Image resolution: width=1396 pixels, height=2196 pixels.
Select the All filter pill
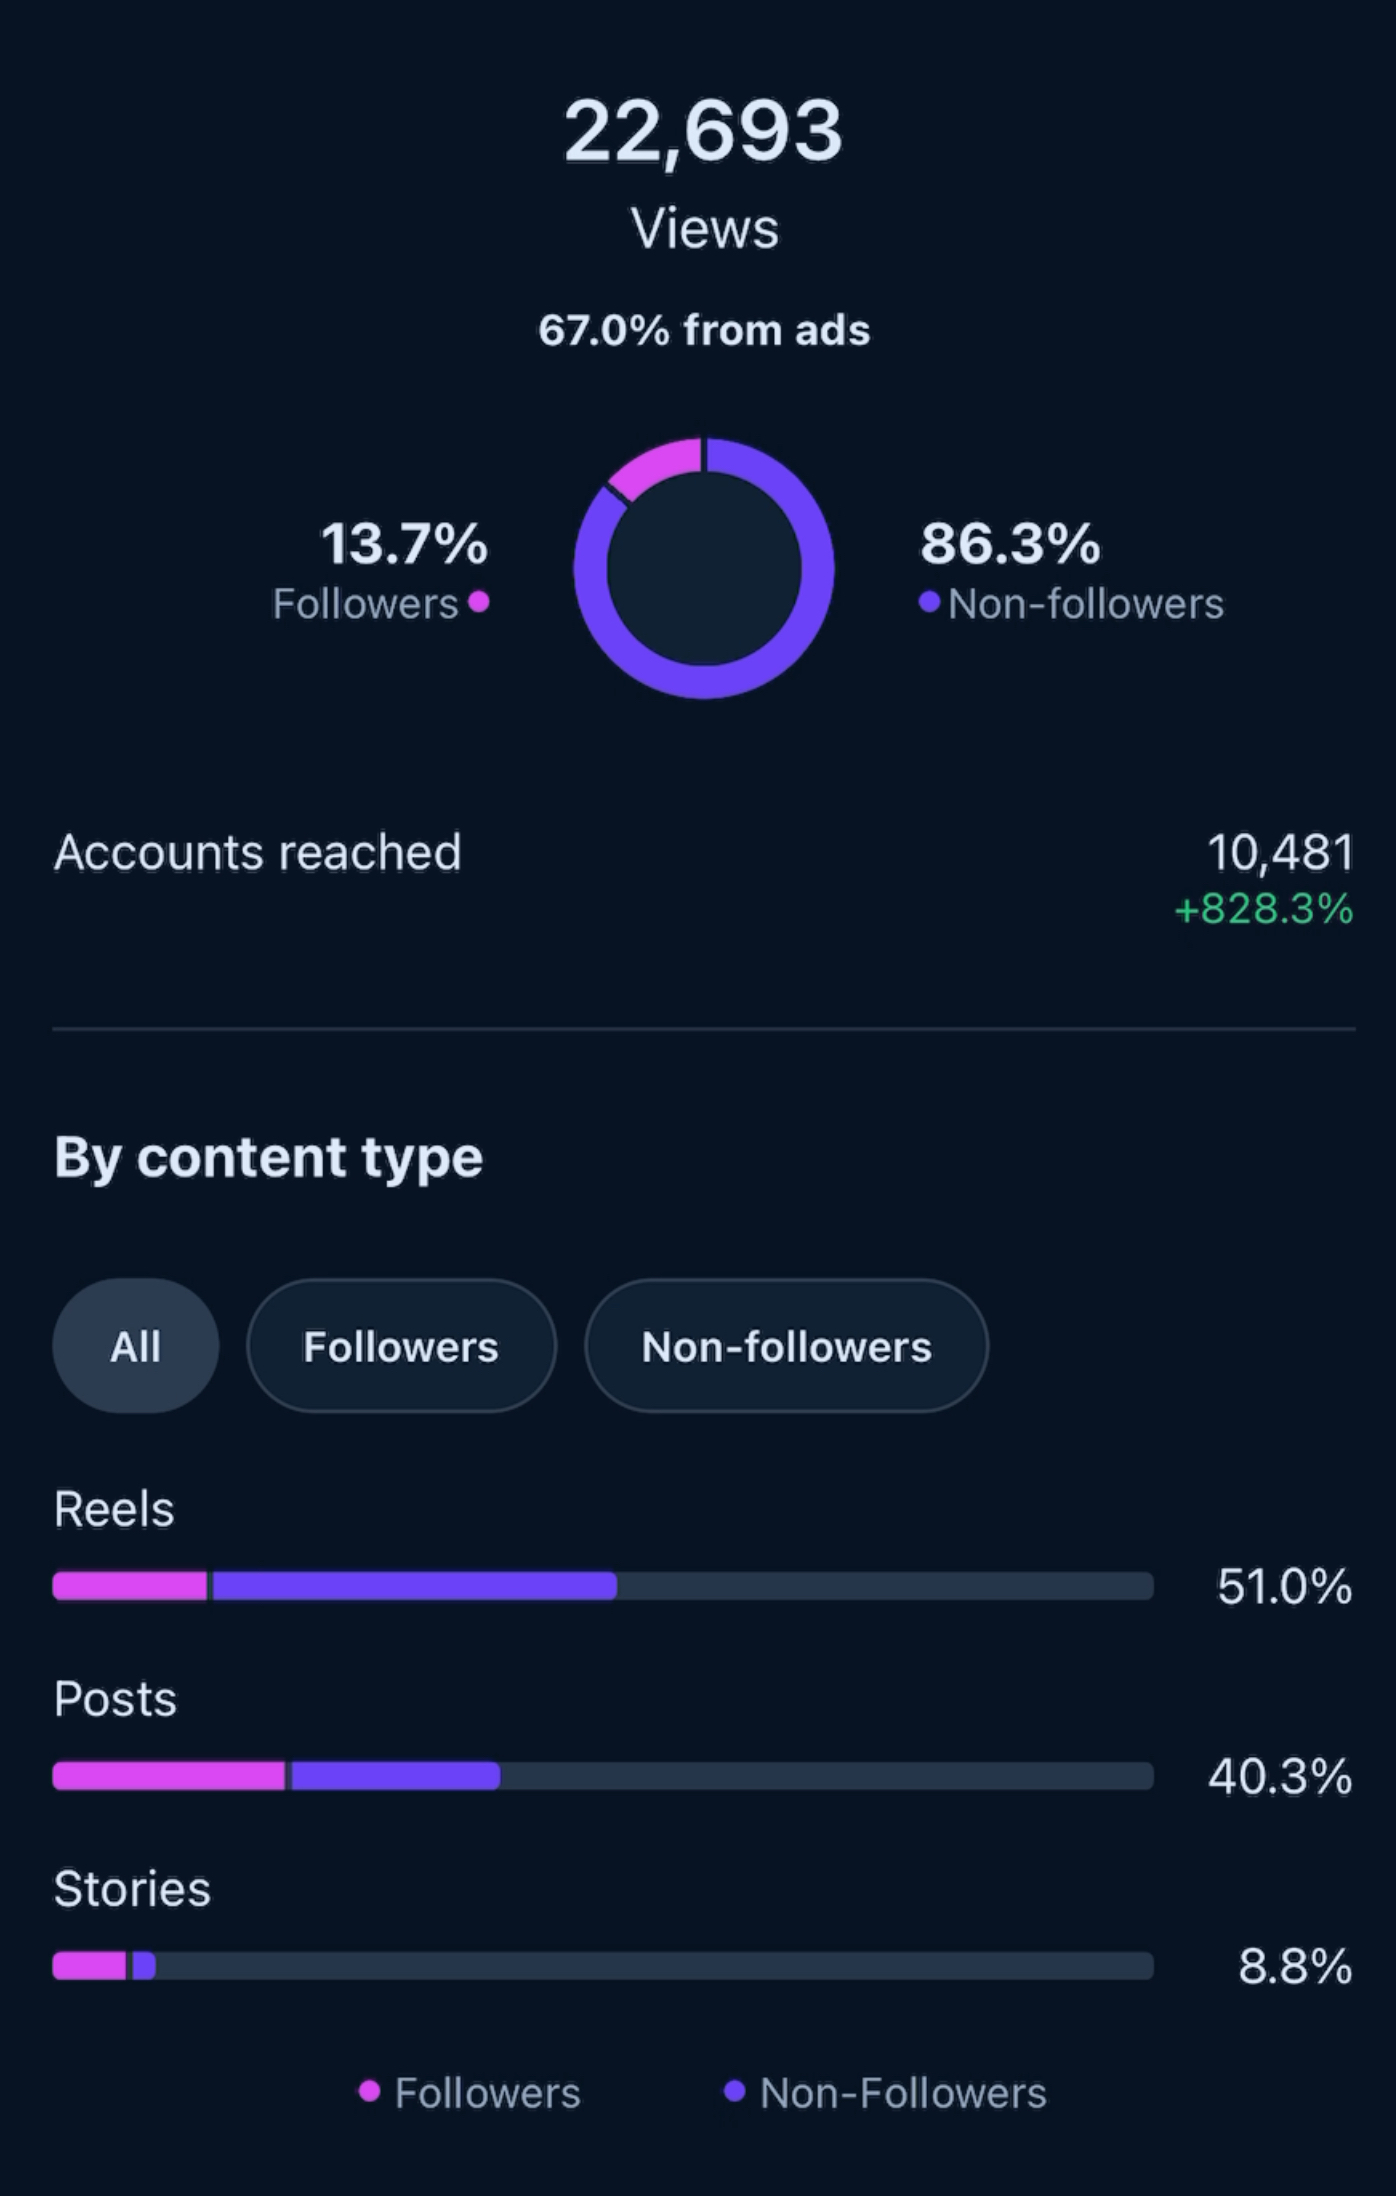pyautogui.click(x=136, y=1346)
